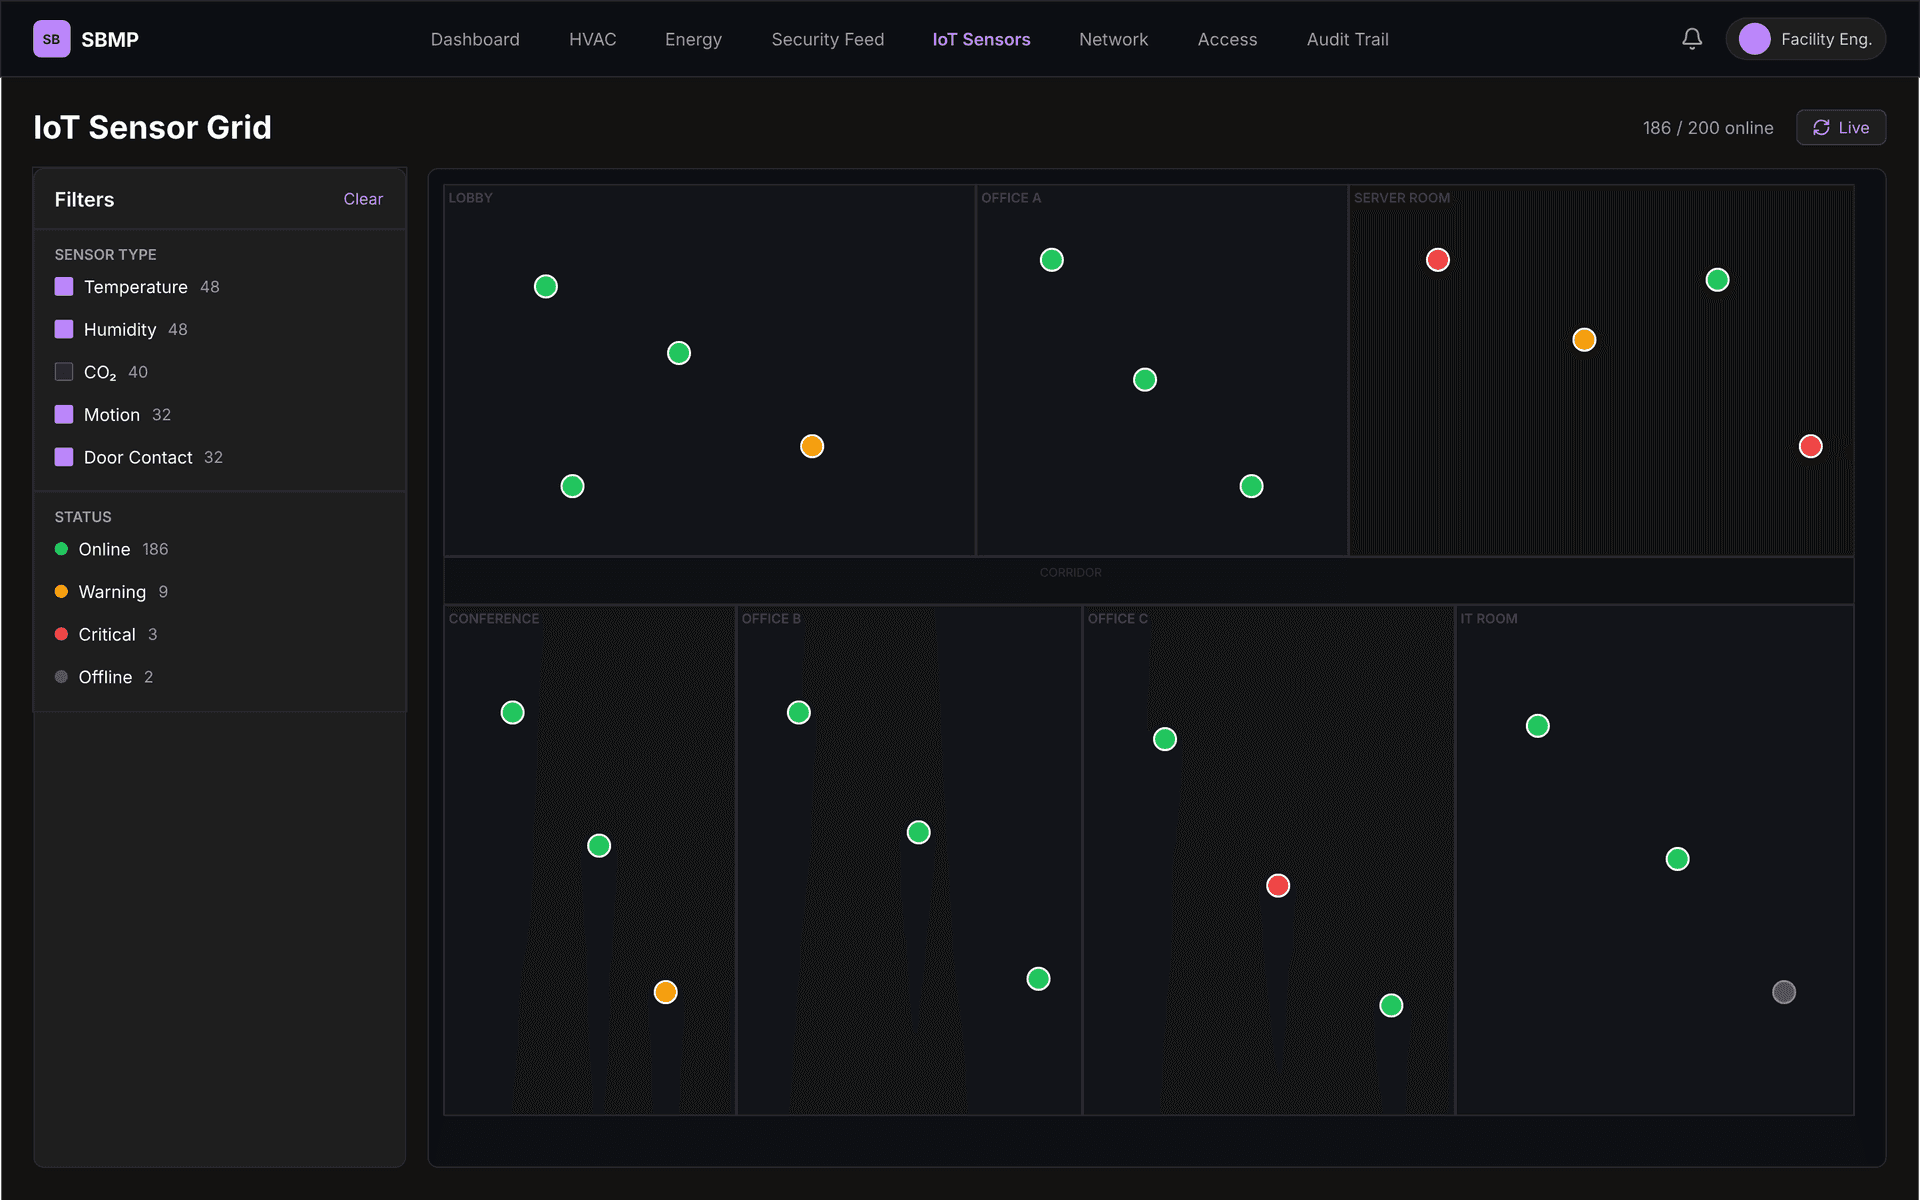Filter by Offline status
The height and width of the screenshot is (1200, 1920).
point(105,677)
